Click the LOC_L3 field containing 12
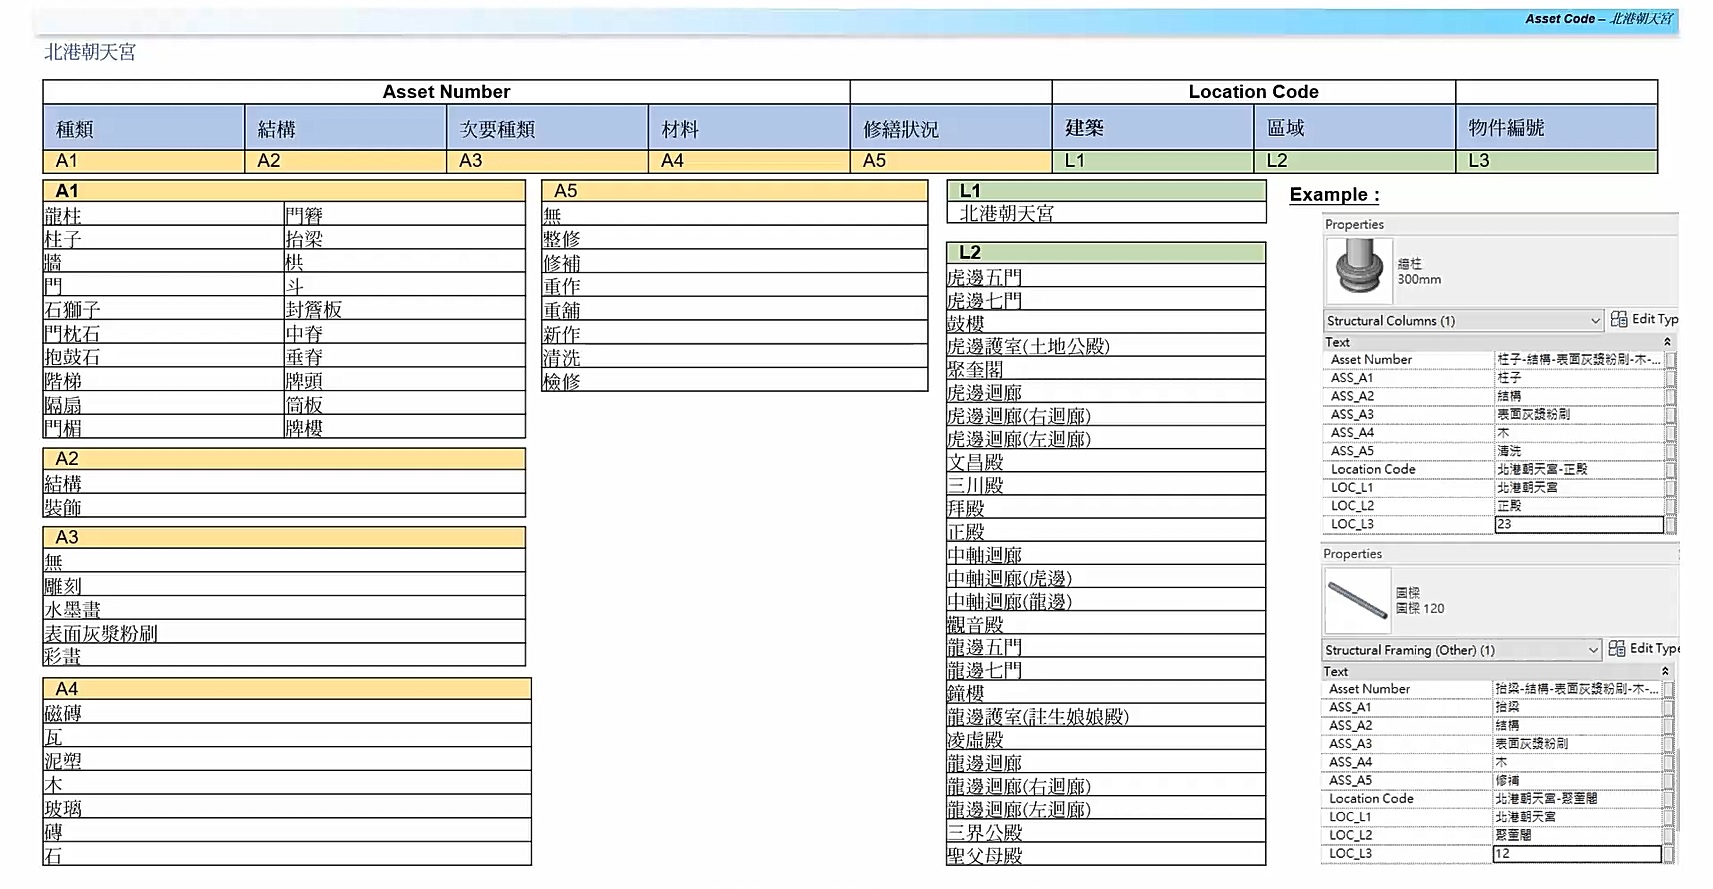Viewport: 1713px width, 889px height. (1576, 854)
